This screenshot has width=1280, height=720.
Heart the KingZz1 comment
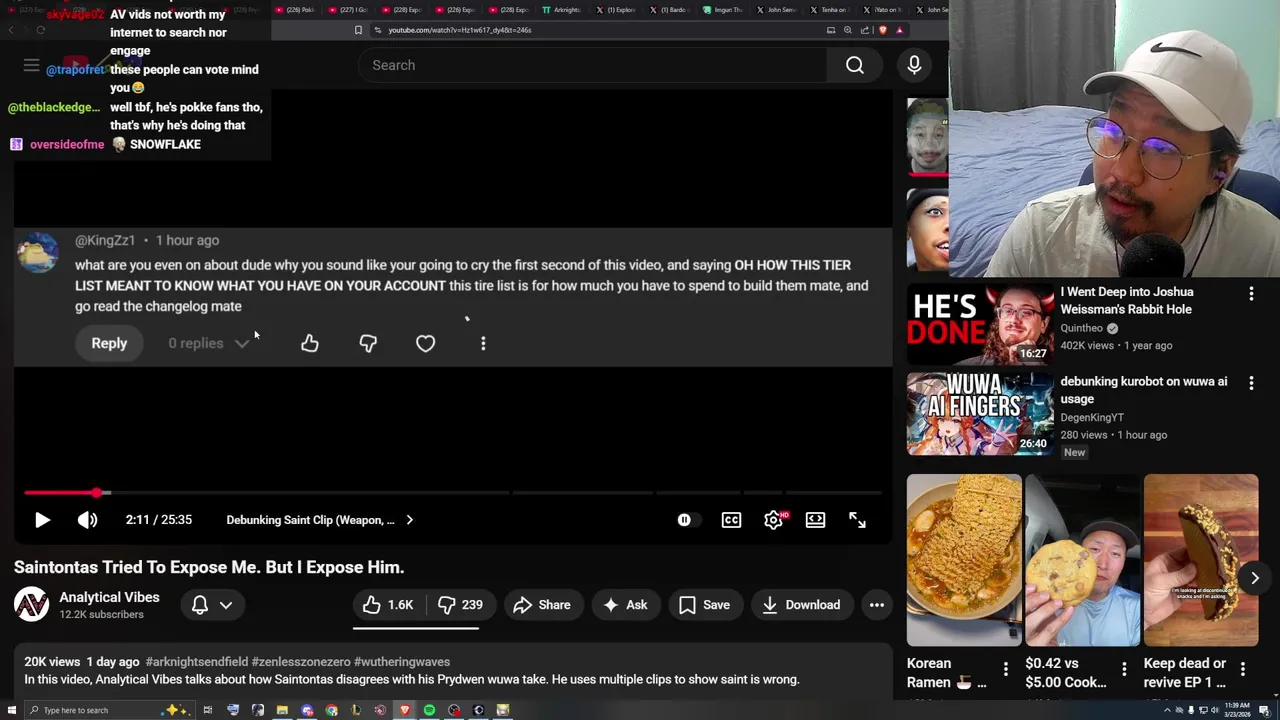[x=426, y=343]
